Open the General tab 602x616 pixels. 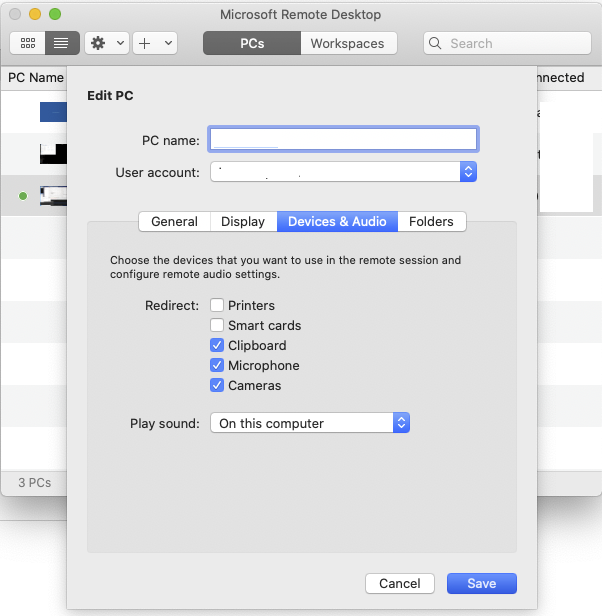pyautogui.click(x=174, y=222)
